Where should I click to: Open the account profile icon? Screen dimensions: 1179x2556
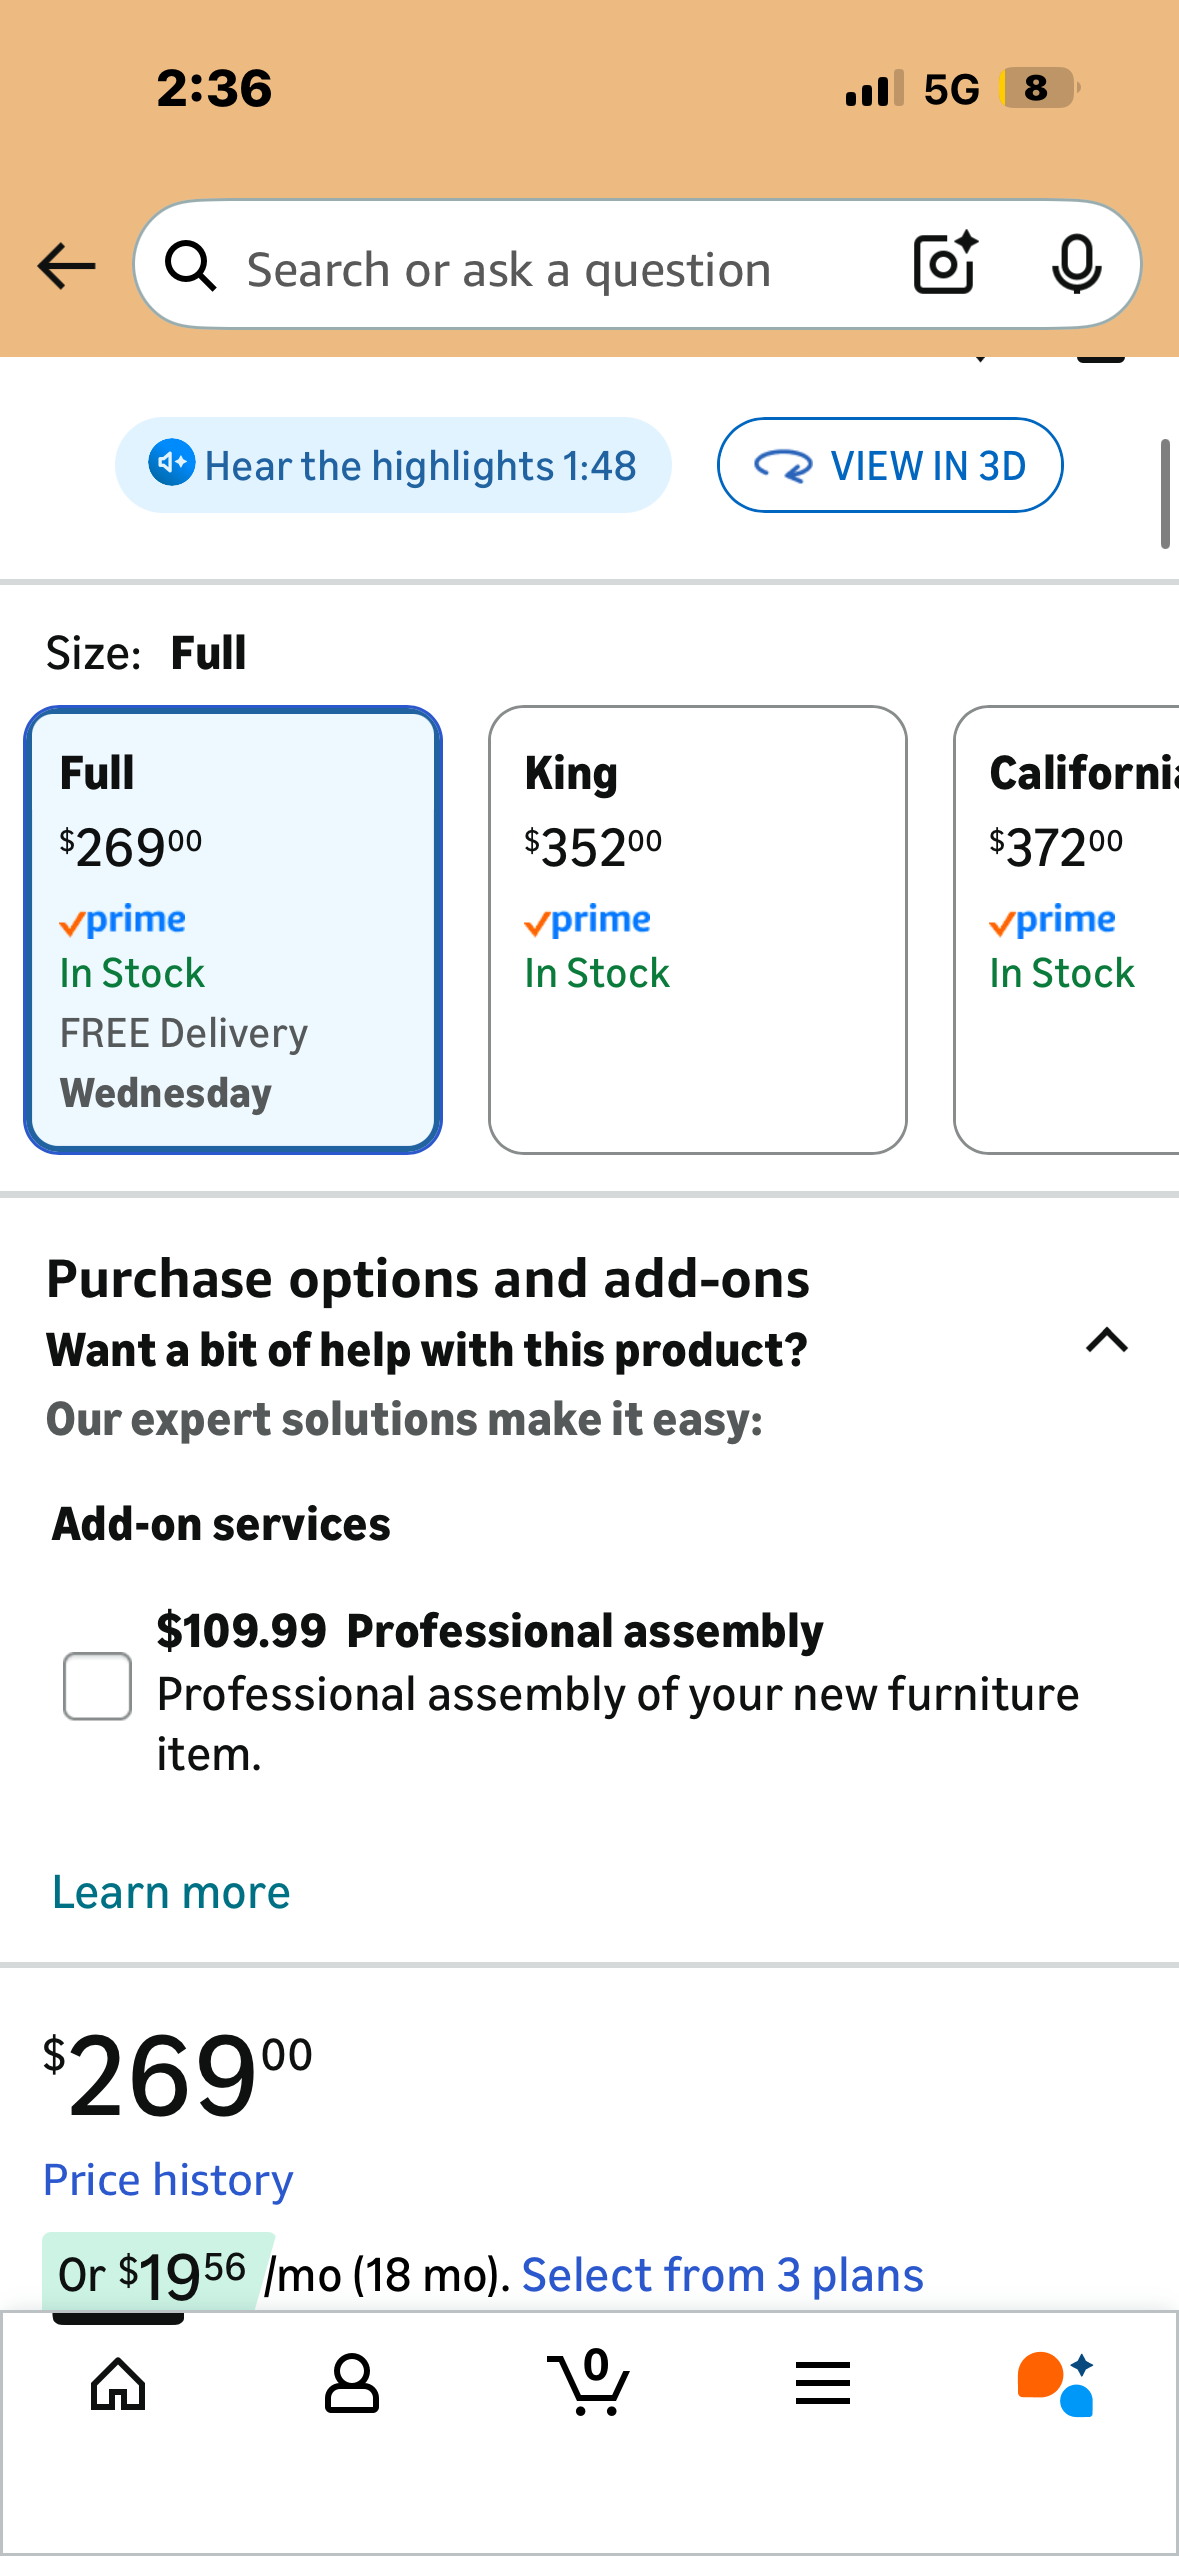click(x=352, y=2384)
